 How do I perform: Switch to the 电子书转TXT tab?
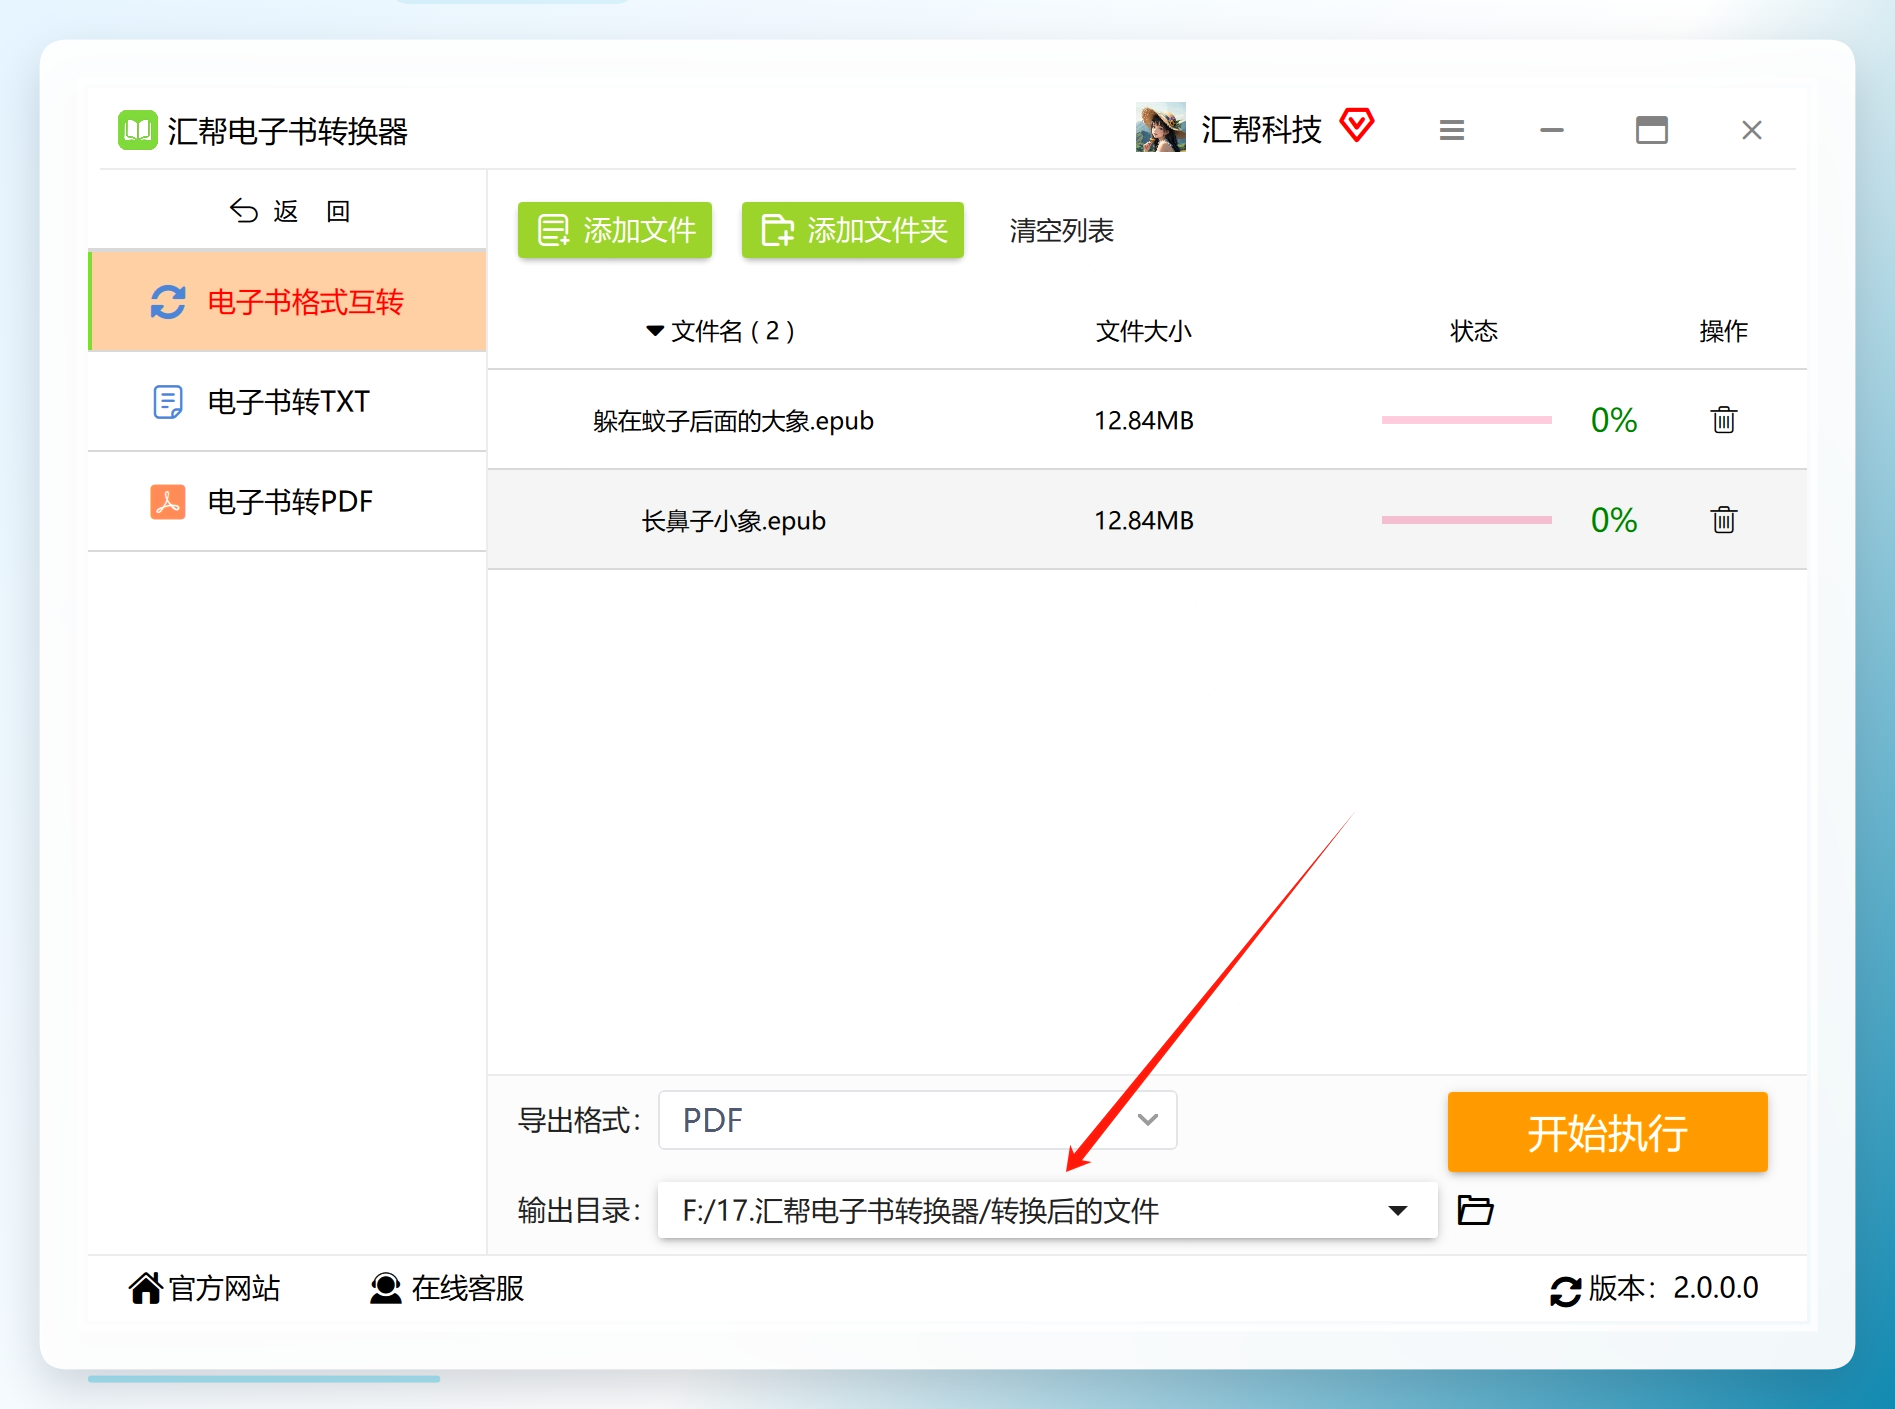tap(288, 401)
